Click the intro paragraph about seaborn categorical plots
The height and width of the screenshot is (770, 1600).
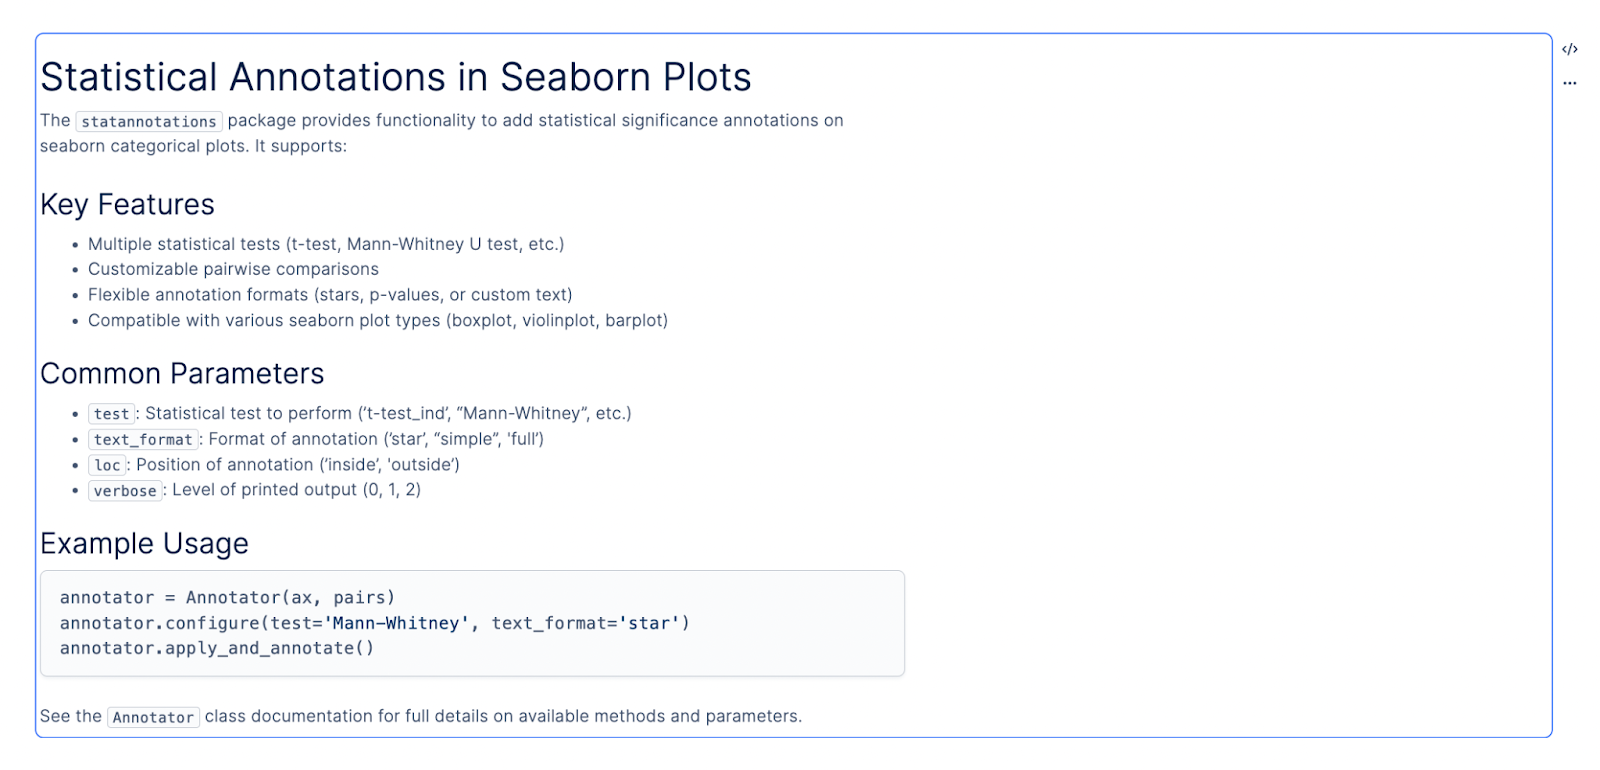click(442, 133)
